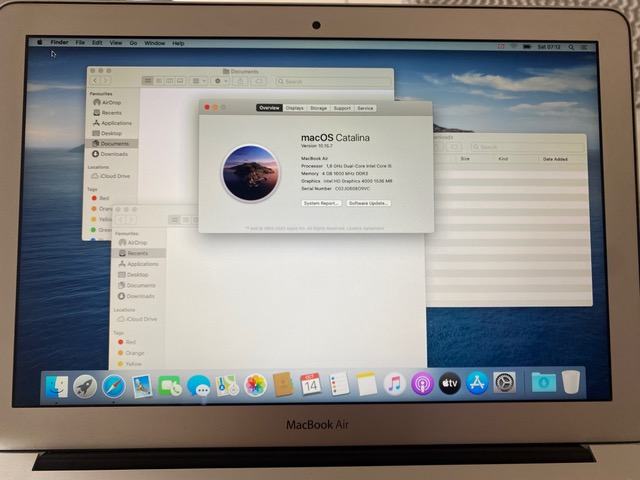
Task: Click Search field in right Finder window
Action: point(528,147)
